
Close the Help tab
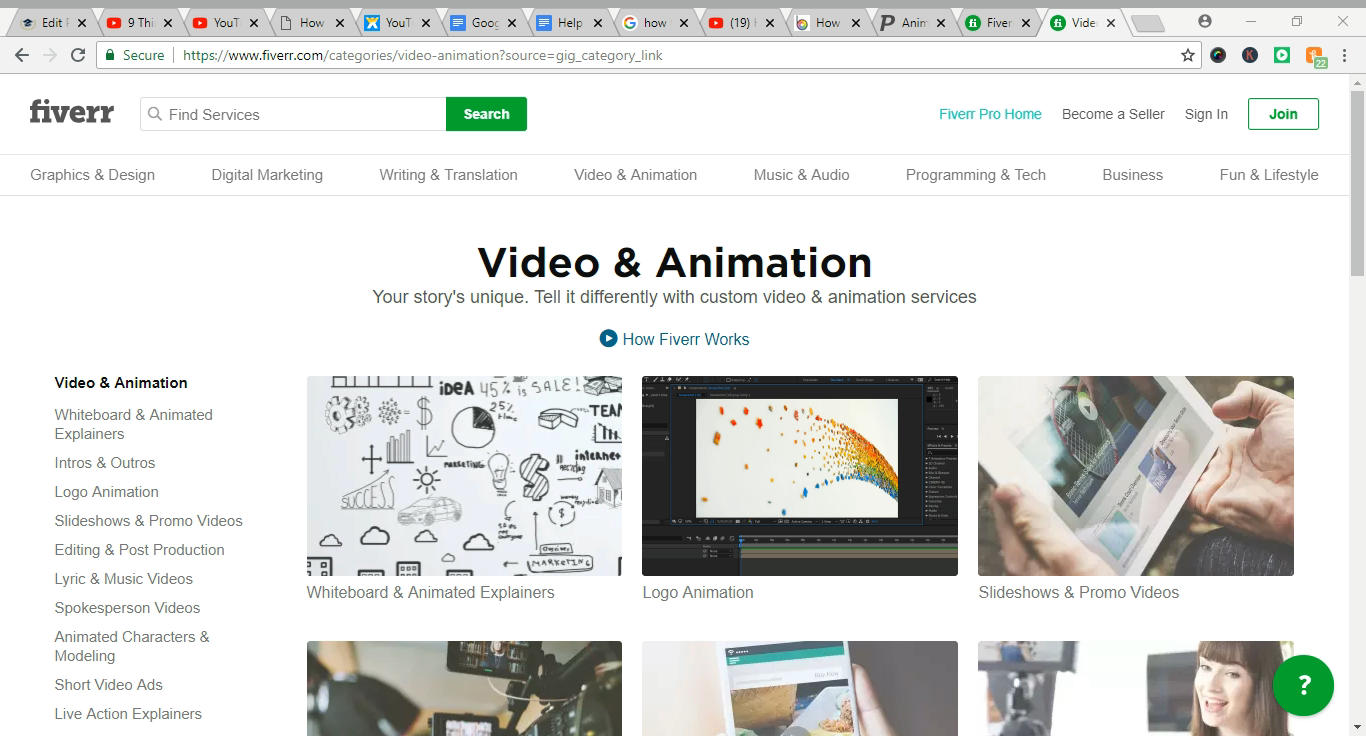(598, 22)
